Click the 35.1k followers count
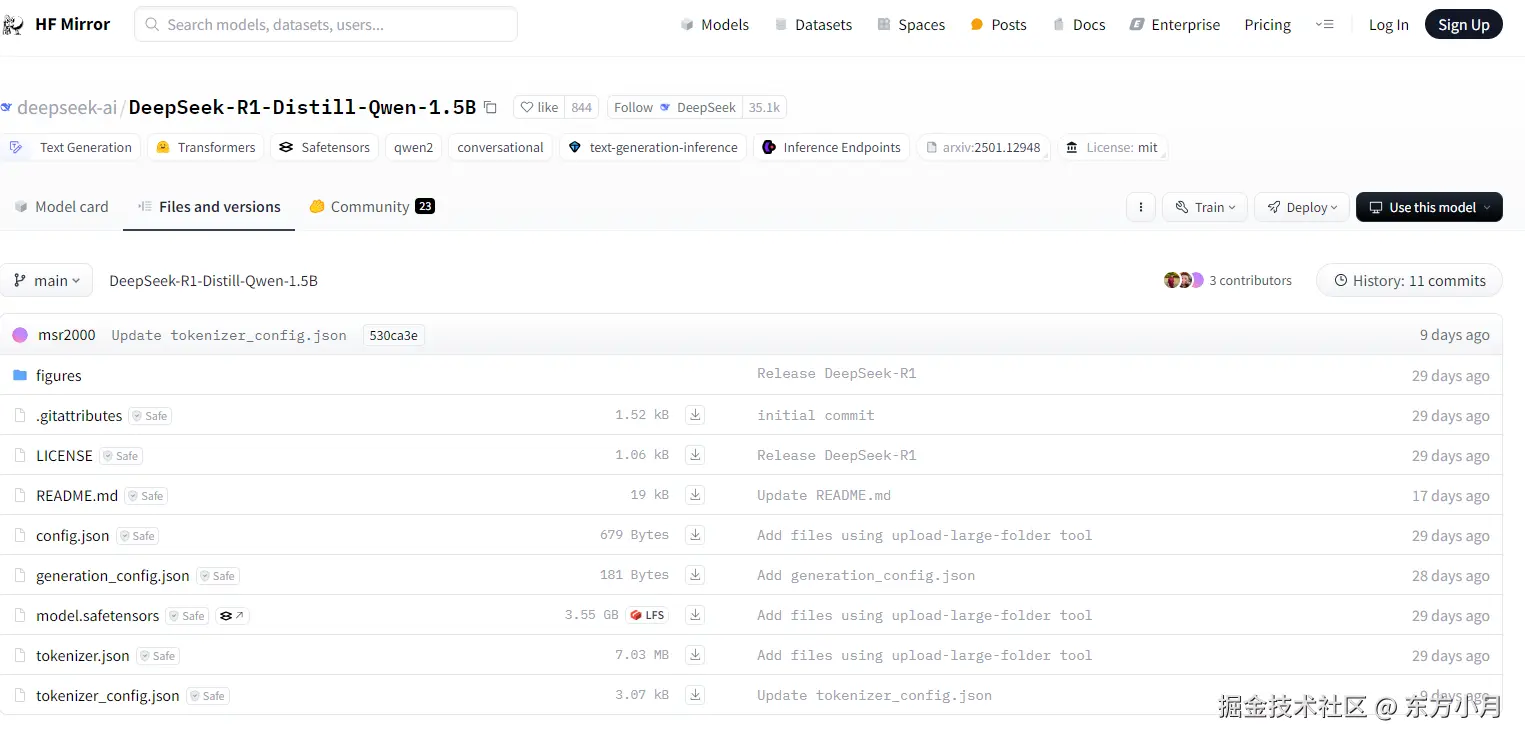1525x742 pixels. pos(764,107)
